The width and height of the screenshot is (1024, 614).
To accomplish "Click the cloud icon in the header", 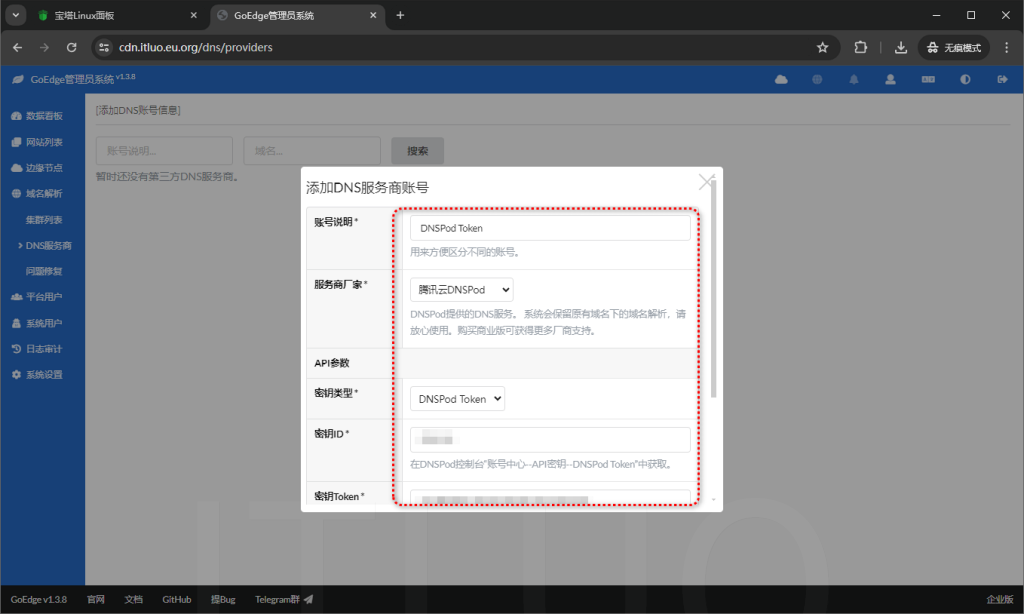I will 781,78.
